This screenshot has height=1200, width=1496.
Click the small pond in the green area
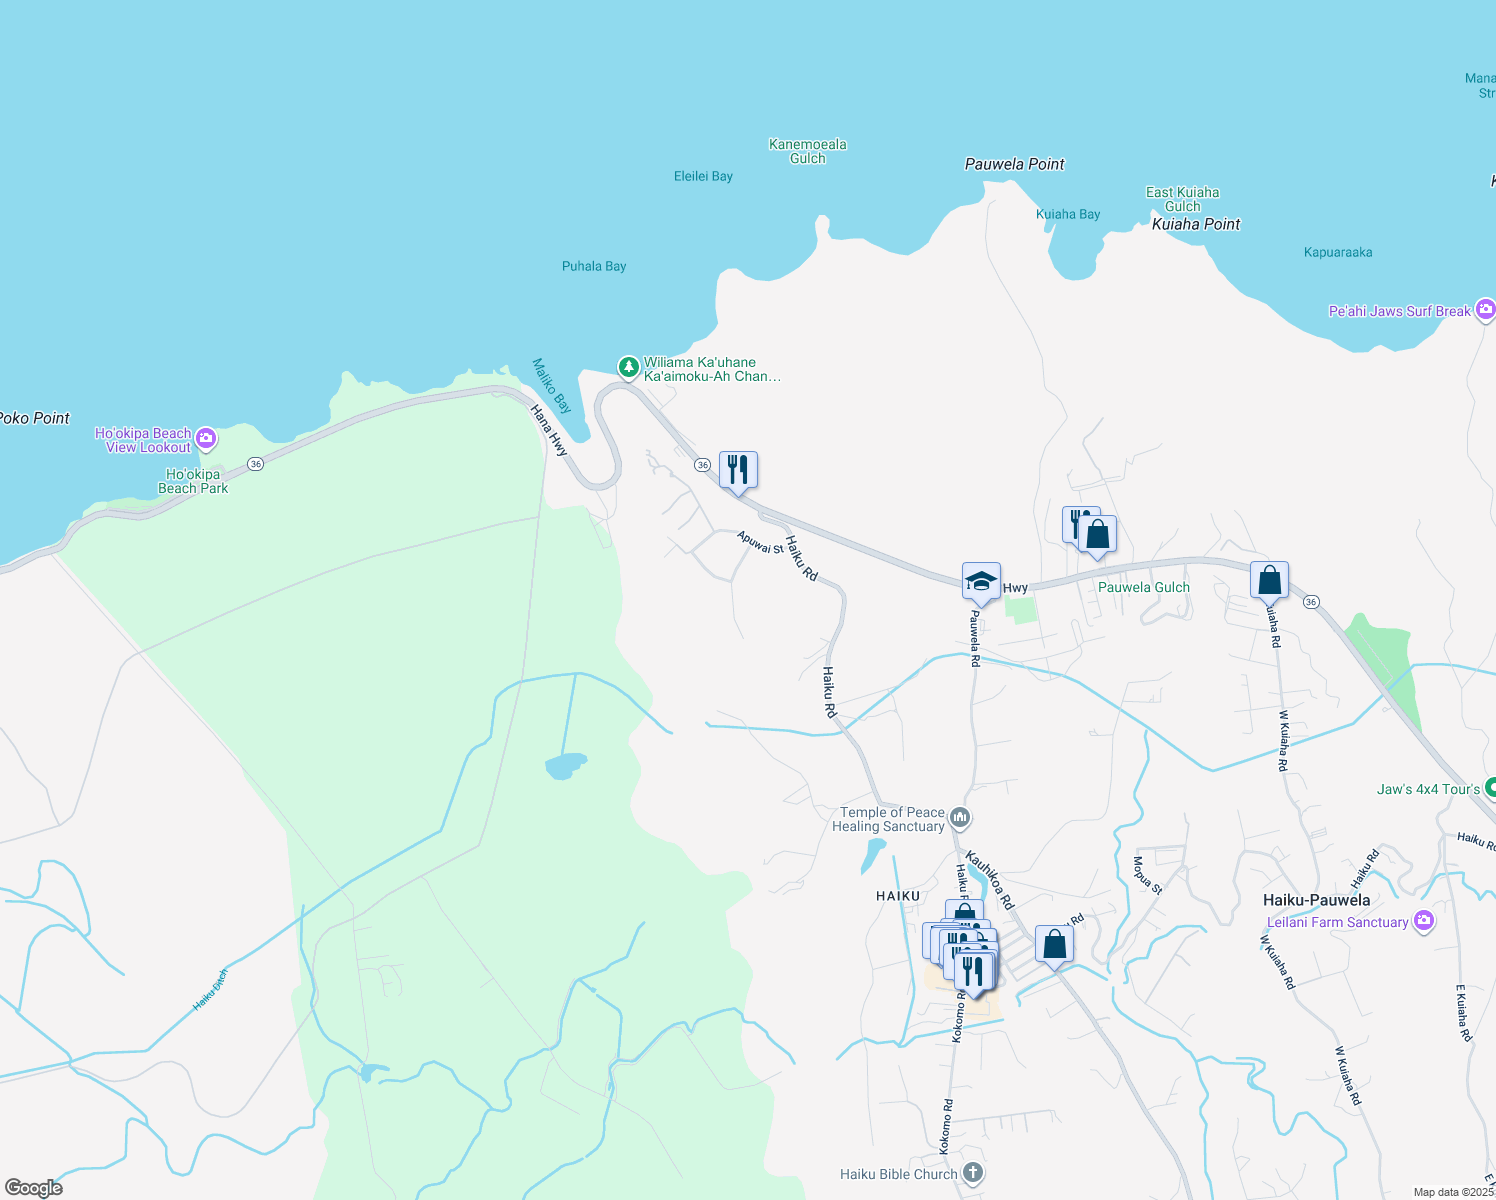tap(565, 766)
